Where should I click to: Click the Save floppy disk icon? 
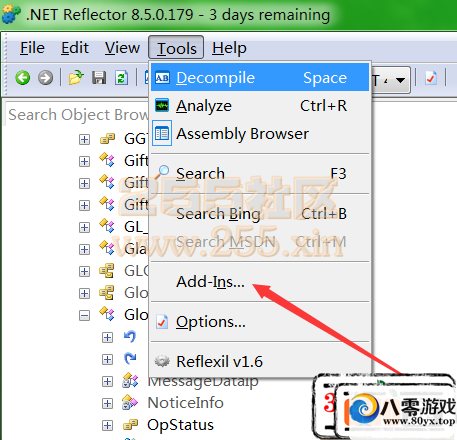point(99,78)
